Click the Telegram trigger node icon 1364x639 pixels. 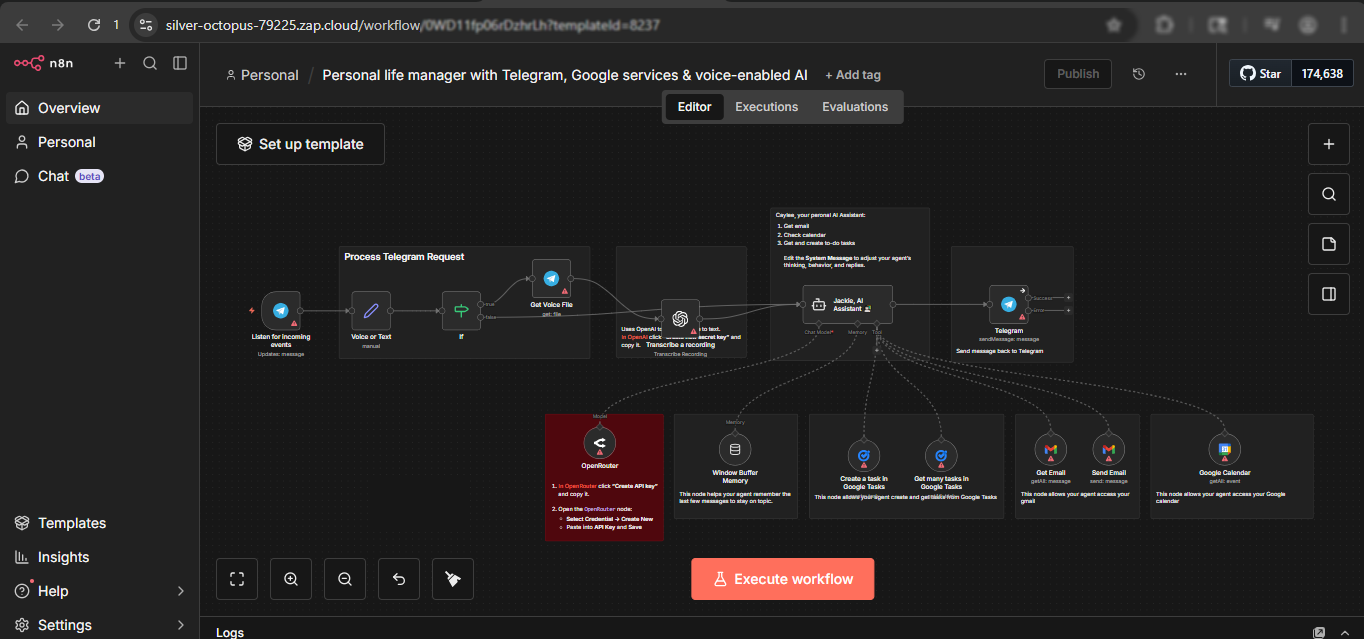pyautogui.click(x=280, y=311)
